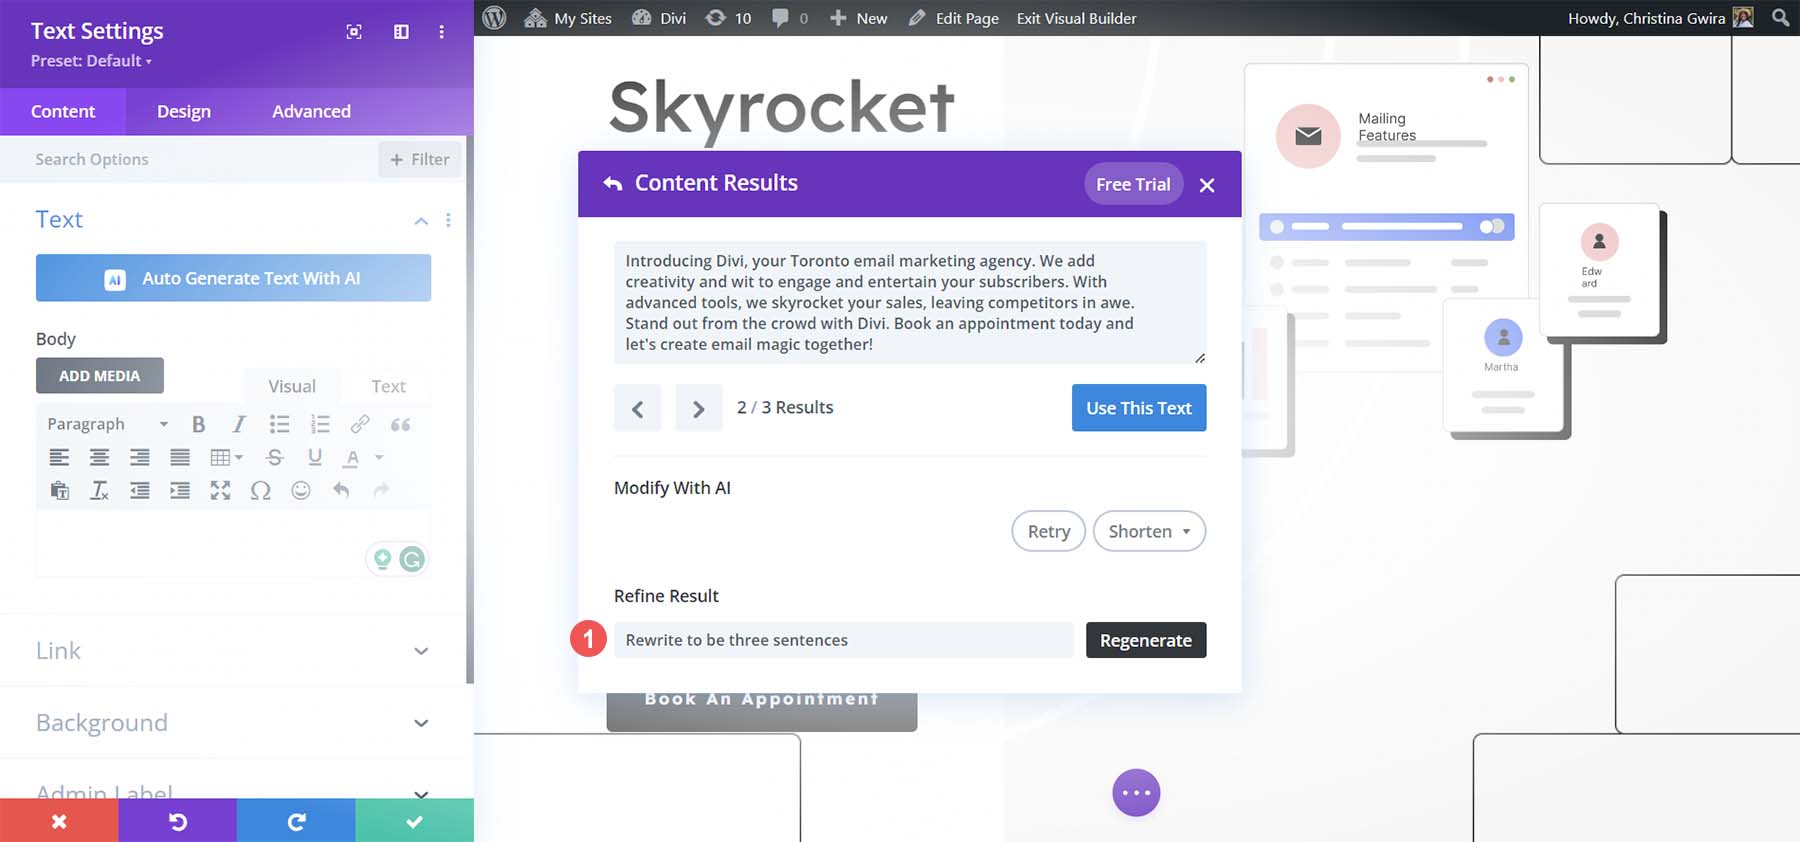Click the editor redo arrow
The height and width of the screenshot is (842, 1800).
[x=381, y=490]
